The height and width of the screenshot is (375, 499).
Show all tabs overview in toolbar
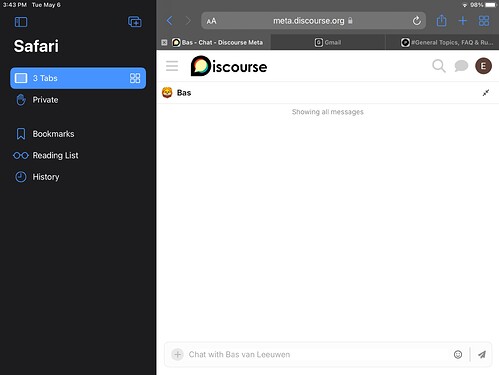[x=484, y=21]
